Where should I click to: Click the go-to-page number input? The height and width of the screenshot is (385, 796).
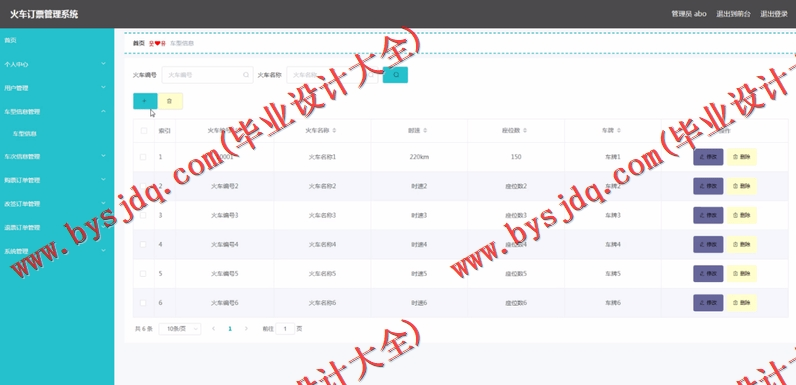point(285,329)
